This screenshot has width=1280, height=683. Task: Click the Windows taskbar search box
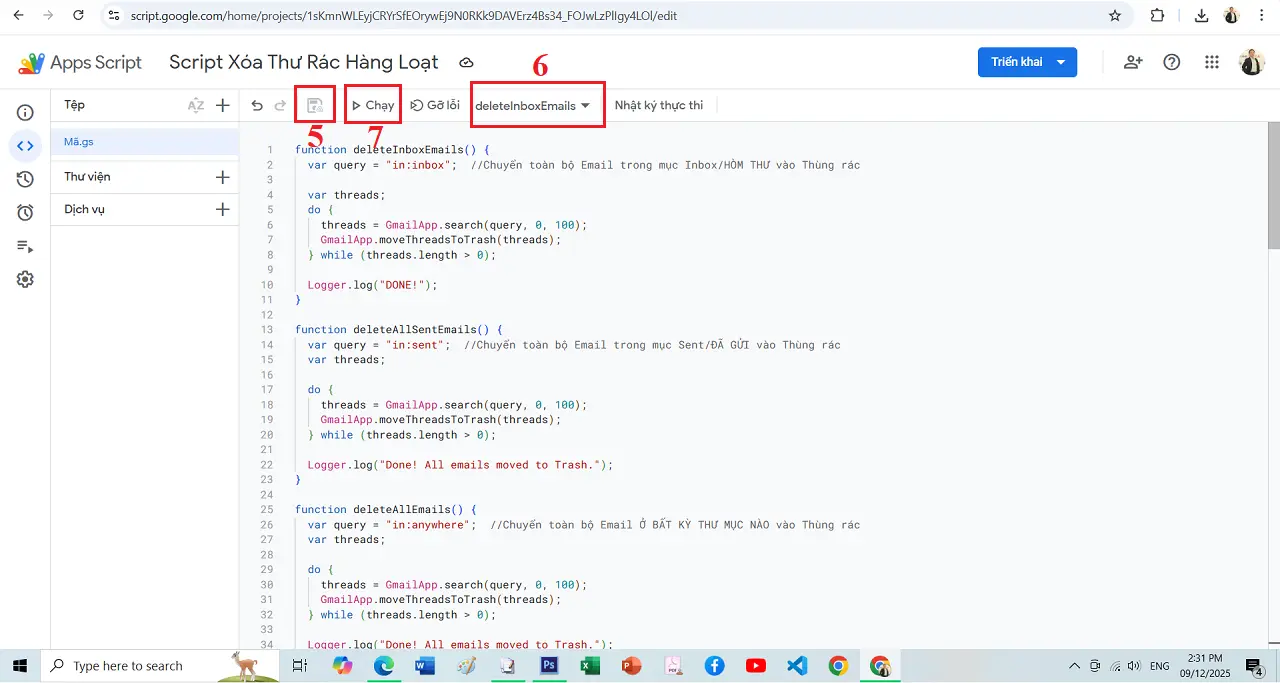click(161, 665)
